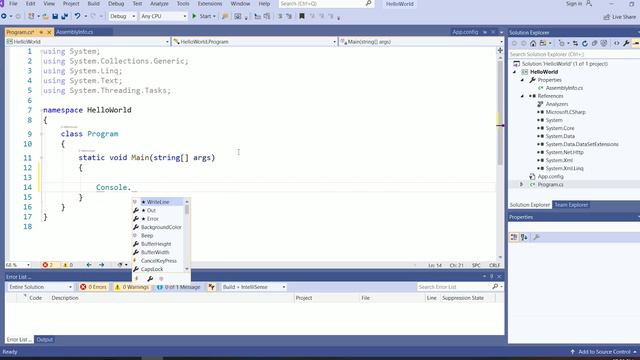Click the Collapse All icon in Solution Explorer
640x360 pixels.
(594, 43)
